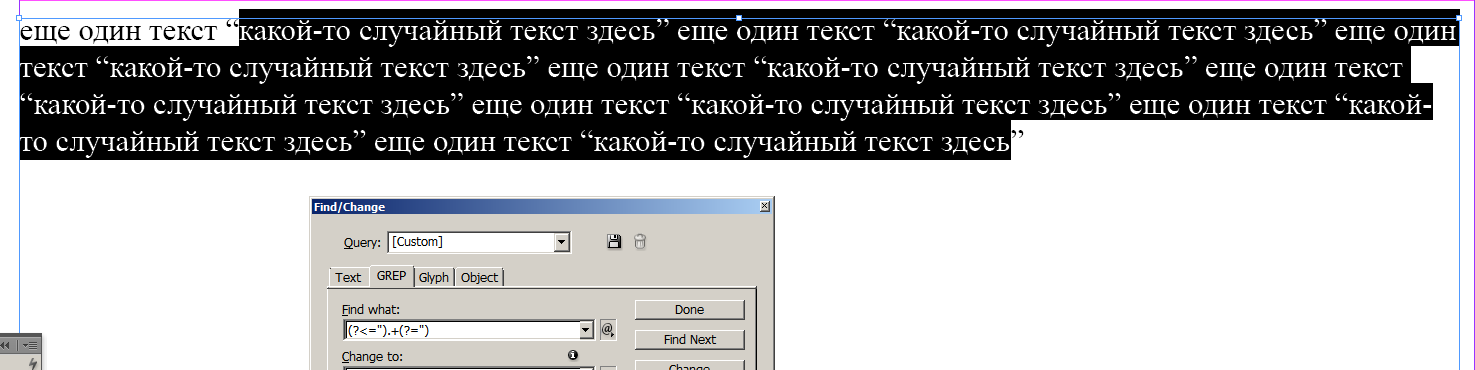This screenshot has width=1475, height=370.
Task: Click the info icon above Change to field
Action: [573, 355]
